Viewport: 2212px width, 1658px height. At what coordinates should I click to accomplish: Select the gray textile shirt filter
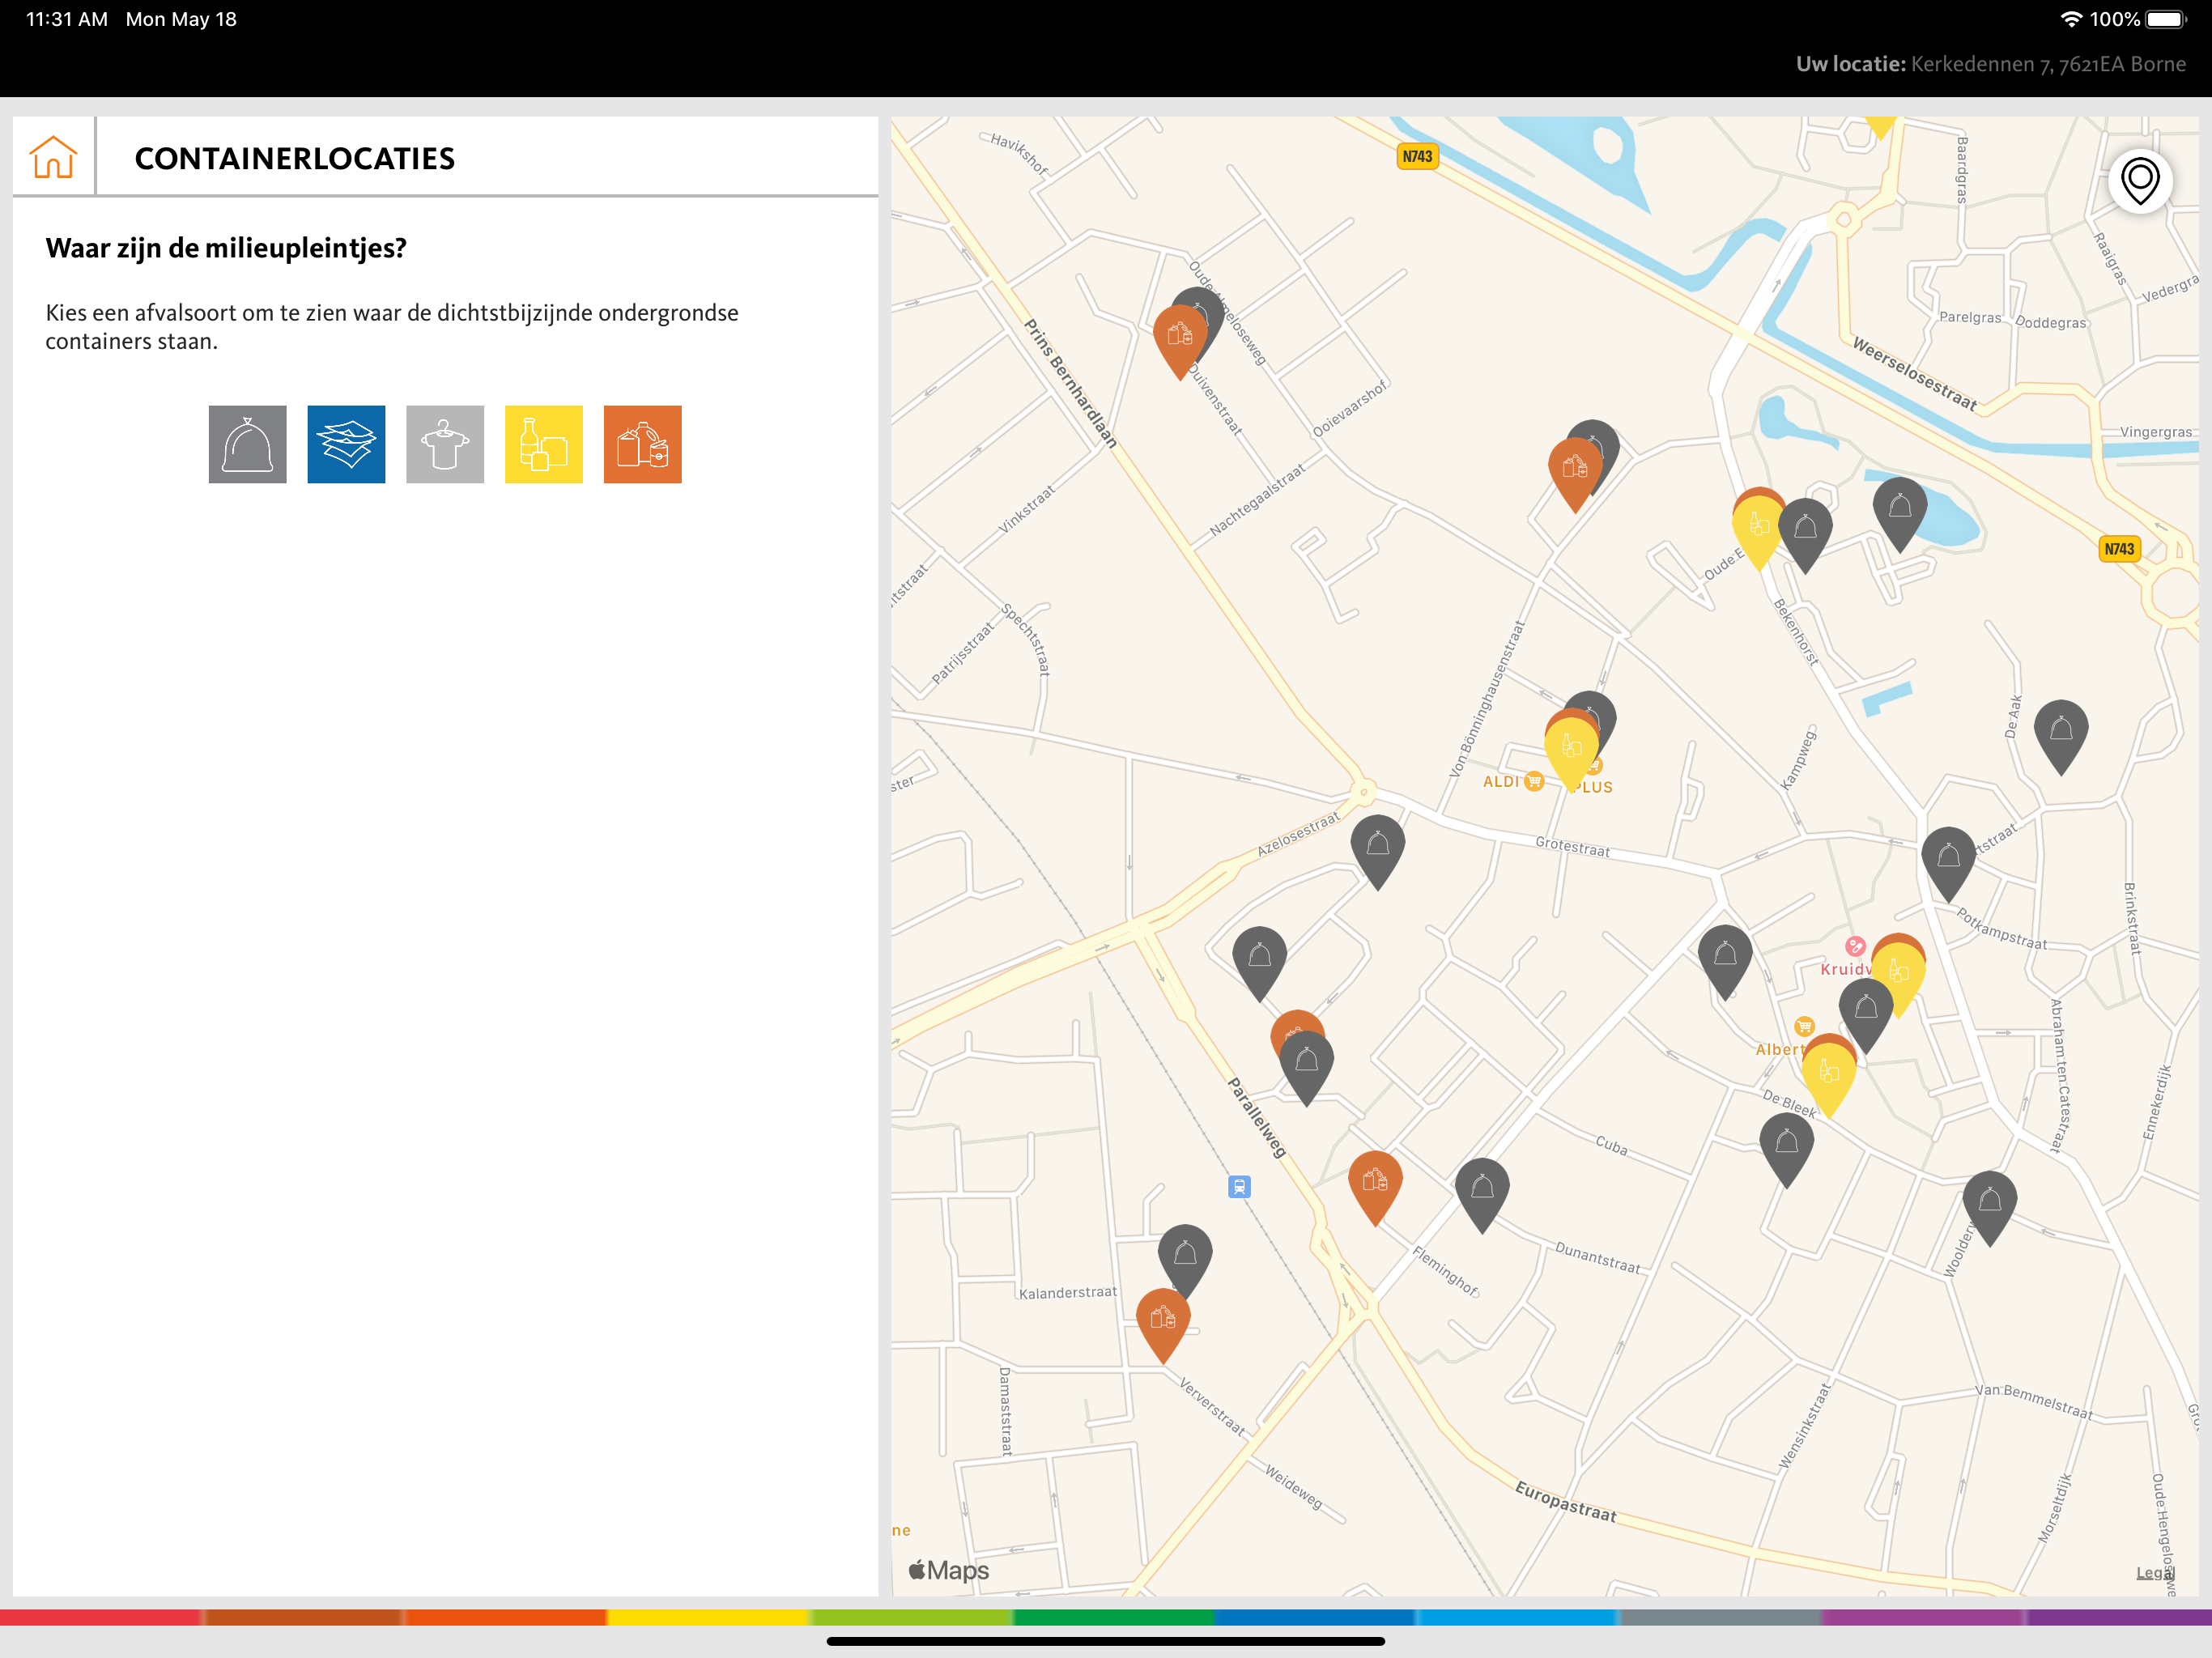click(x=445, y=444)
